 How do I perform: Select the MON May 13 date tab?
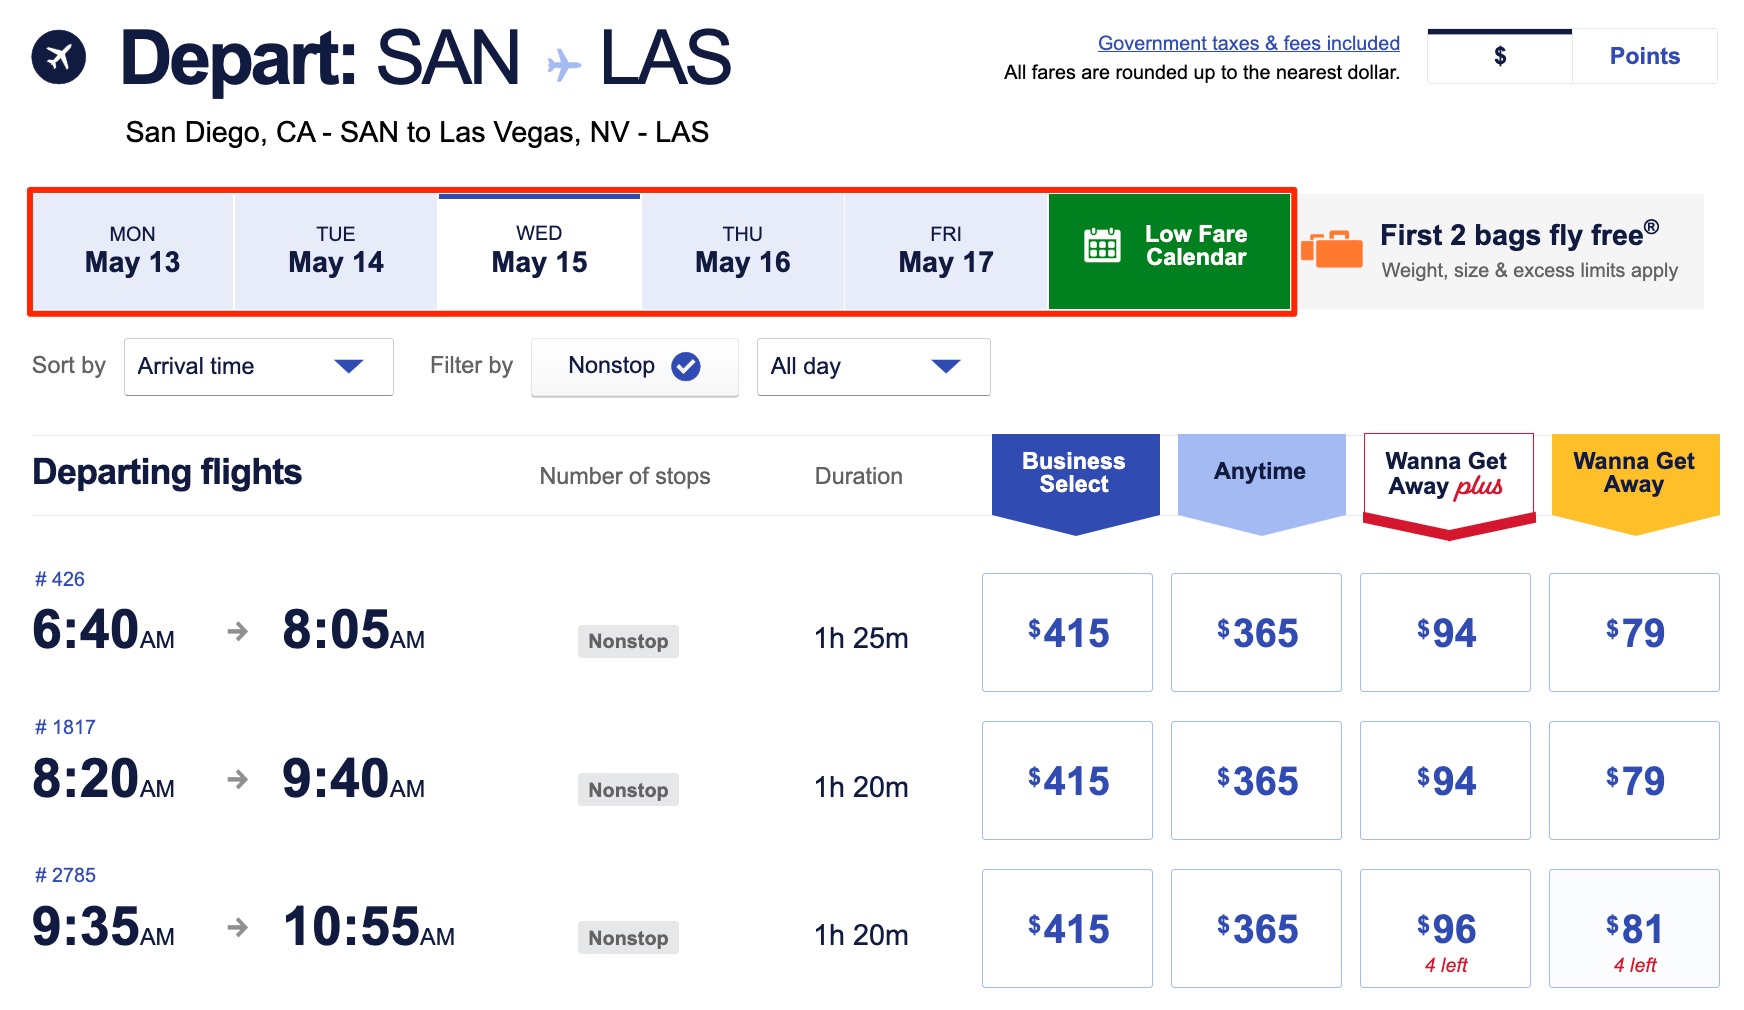click(x=133, y=250)
